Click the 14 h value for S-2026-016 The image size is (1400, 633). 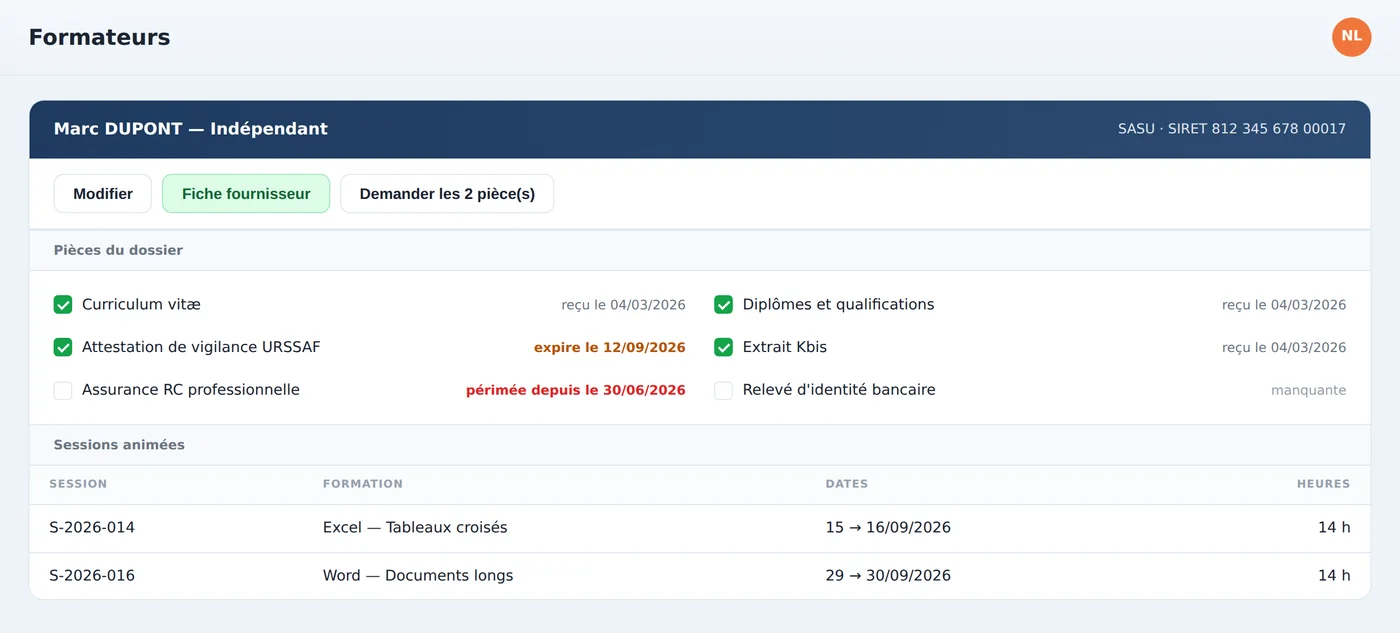pyautogui.click(x=1334, y=575)
